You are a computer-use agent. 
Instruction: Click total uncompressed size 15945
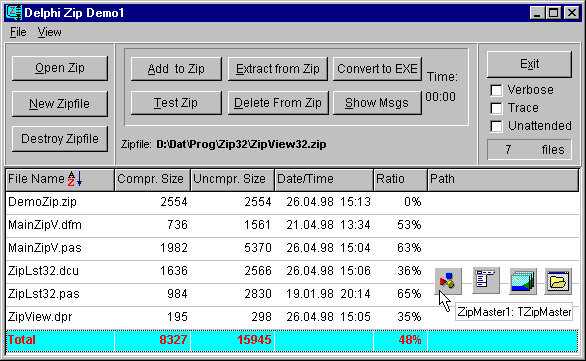[x=254, y=340]
